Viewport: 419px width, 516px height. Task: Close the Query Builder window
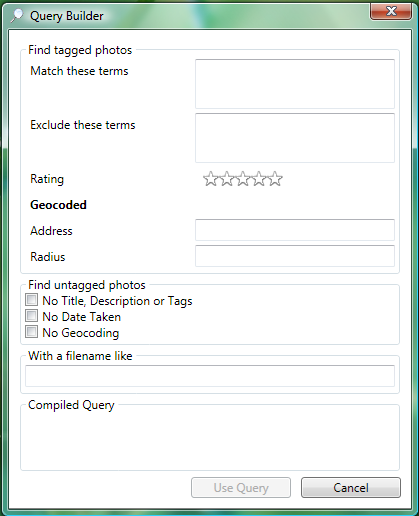pos(391,11)
